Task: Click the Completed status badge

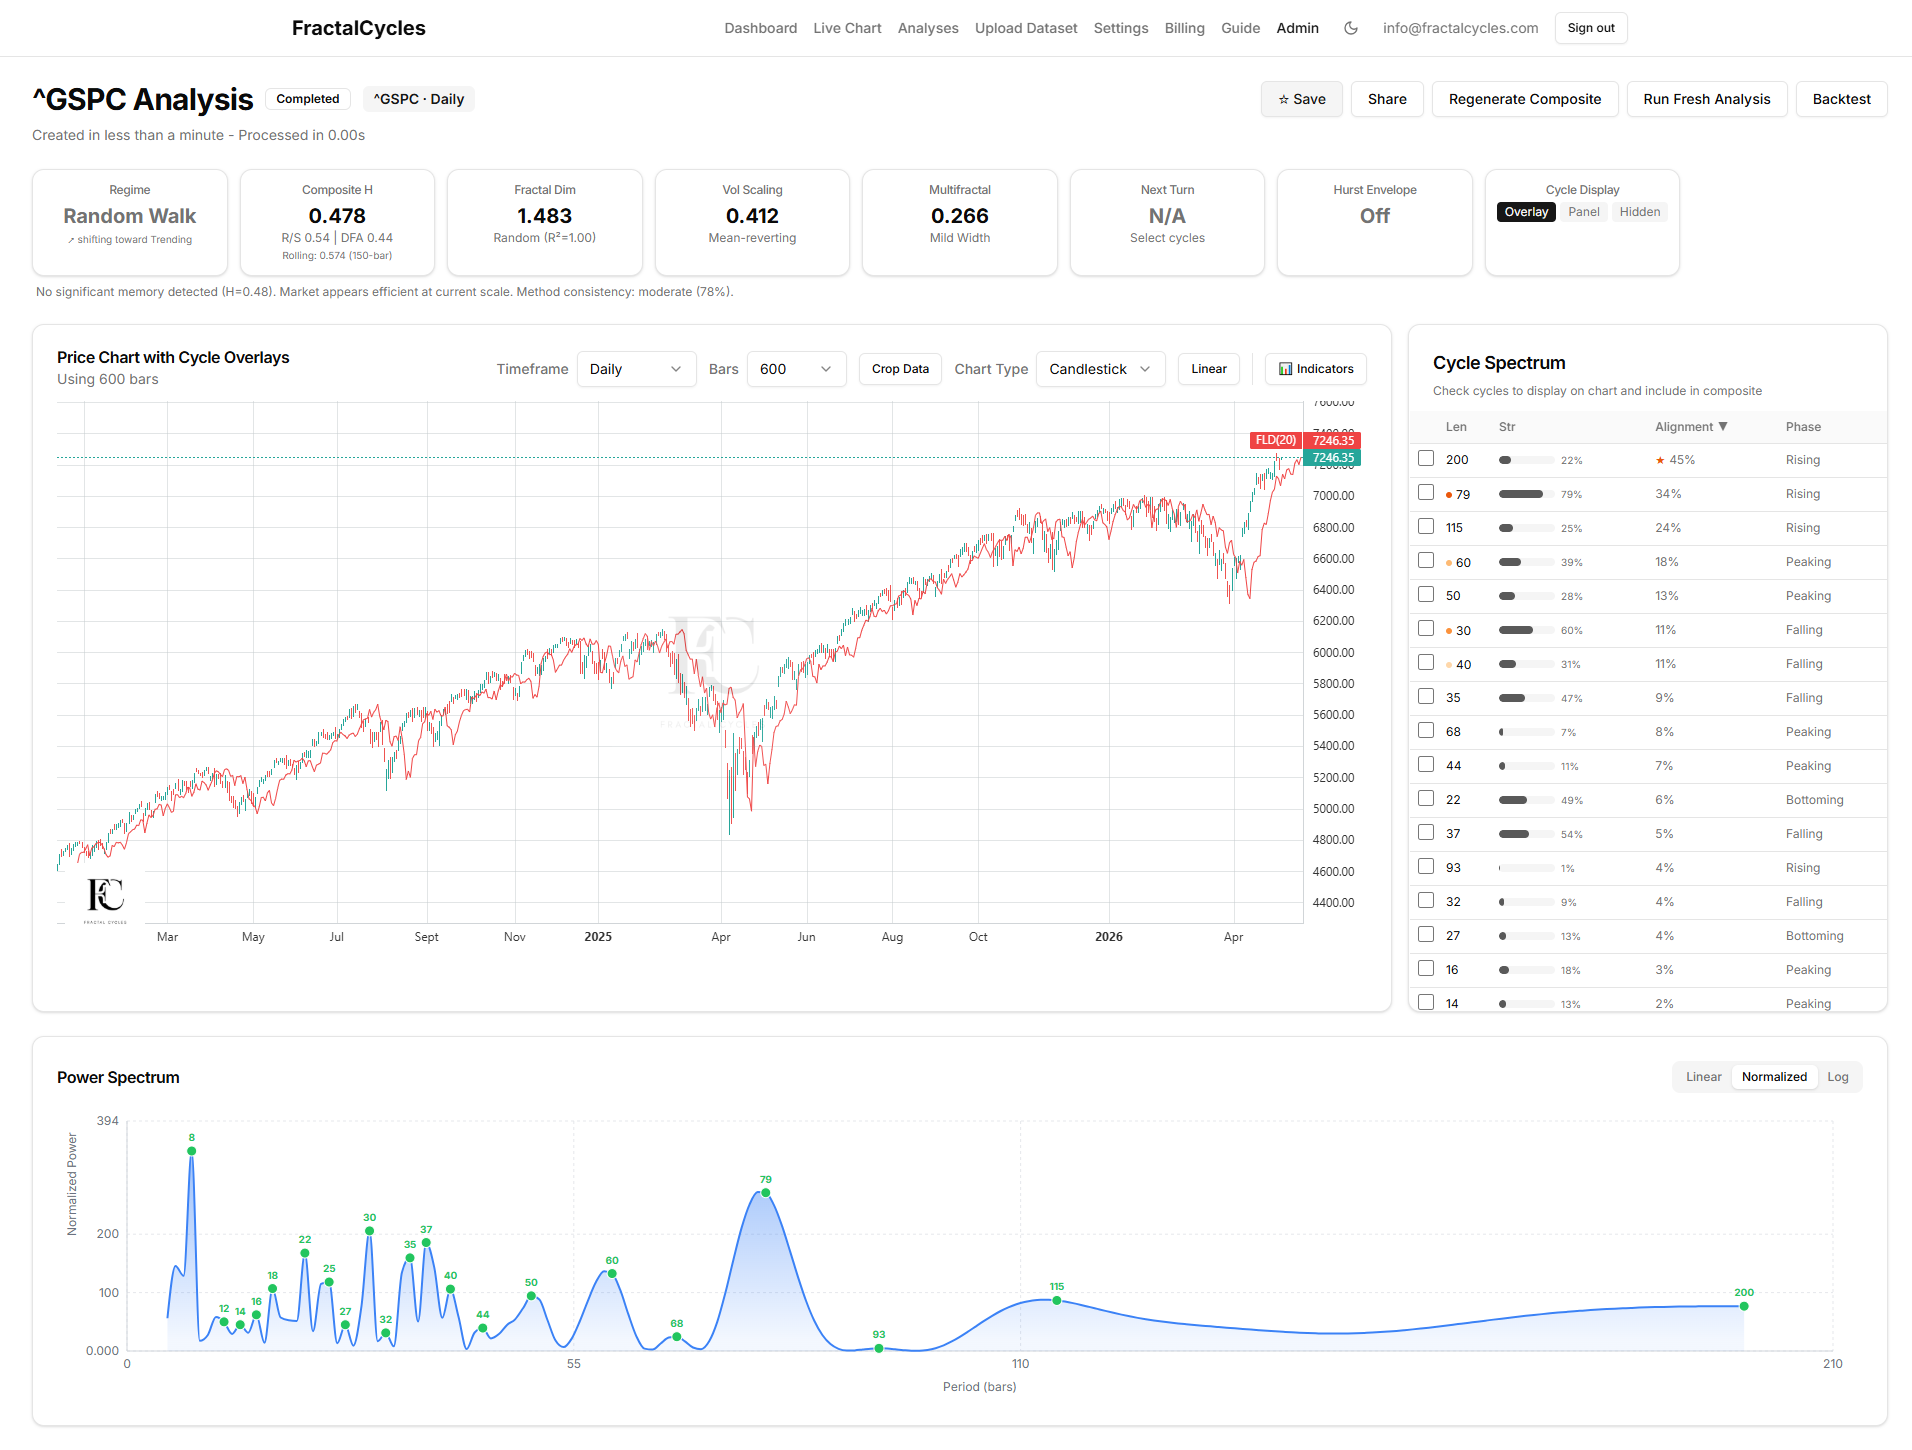Action: [x=308, y=99]
